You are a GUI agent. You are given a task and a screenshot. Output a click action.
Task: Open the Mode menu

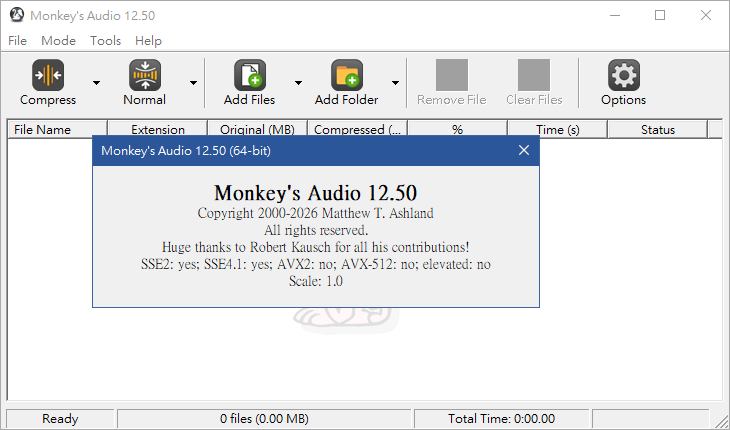58,41
